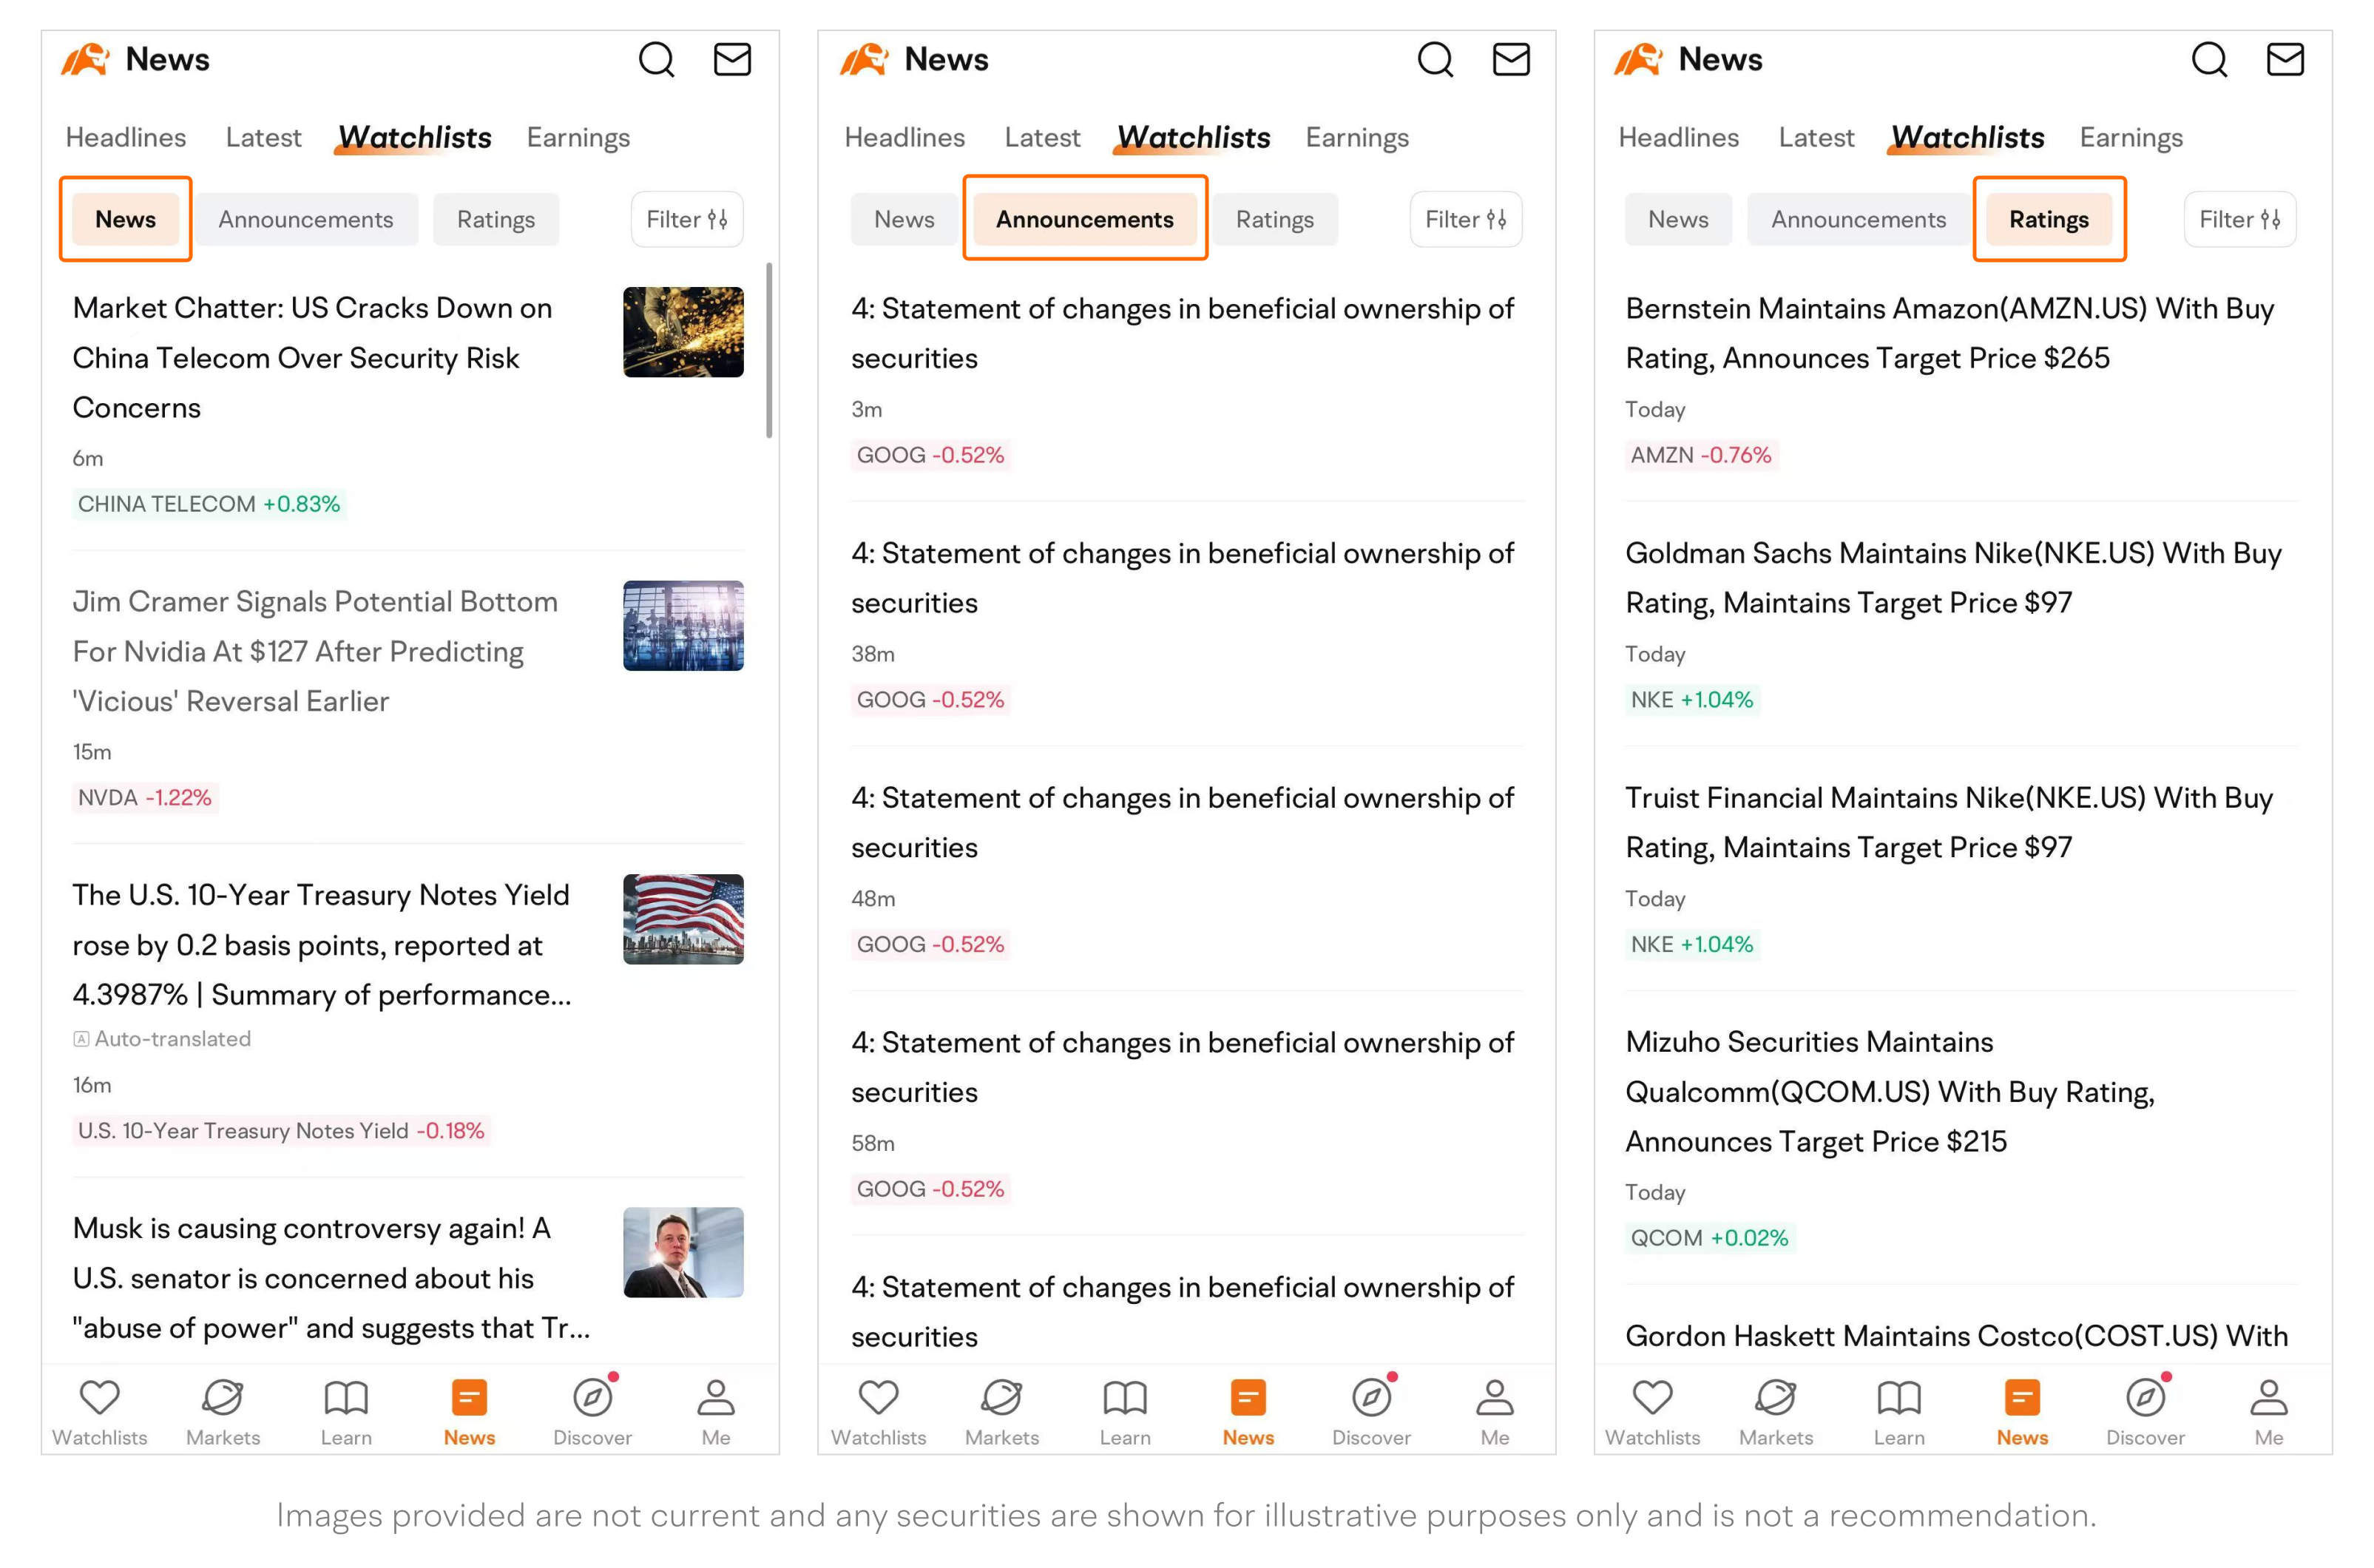Screen dimensions: 2374x1568
Task: Open Filter options in left screen
Action: click(x=686, y=219)
